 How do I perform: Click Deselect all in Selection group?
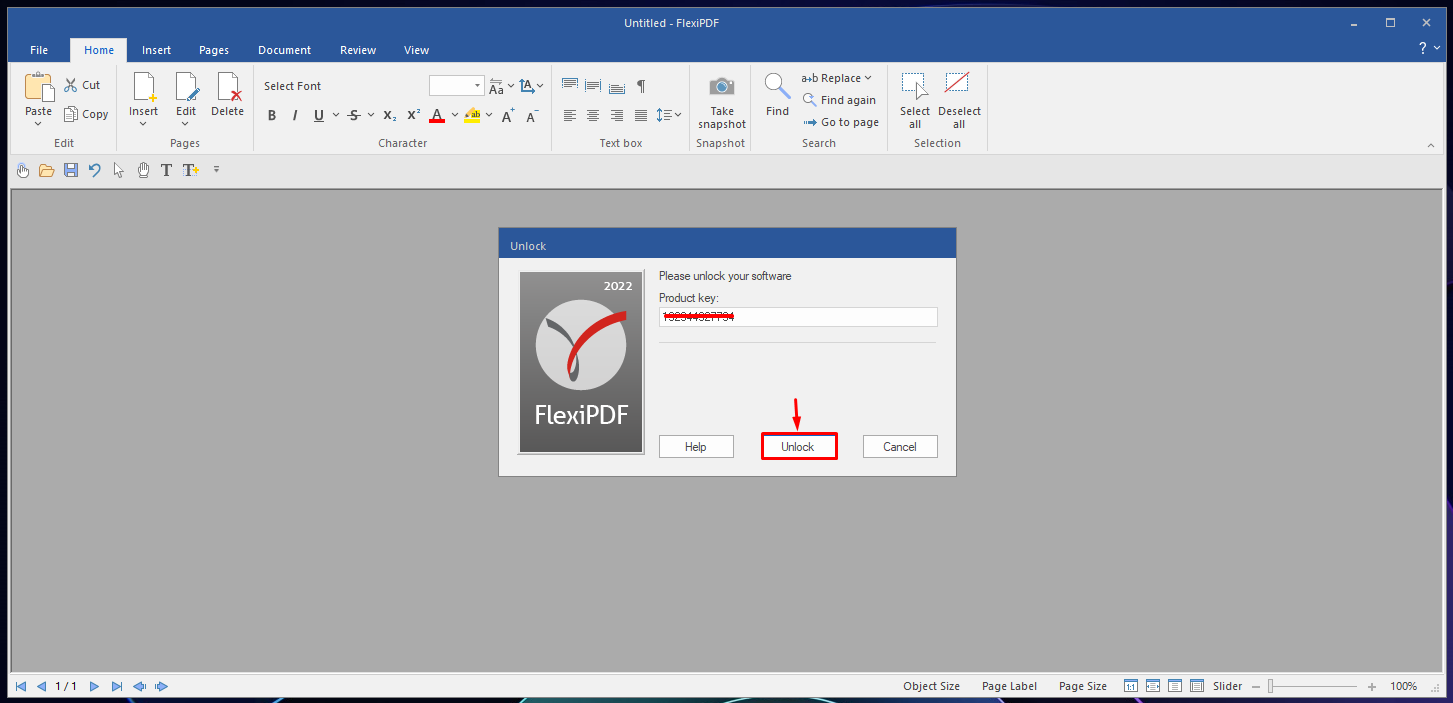pyautogui.click(x=959, y=100)
